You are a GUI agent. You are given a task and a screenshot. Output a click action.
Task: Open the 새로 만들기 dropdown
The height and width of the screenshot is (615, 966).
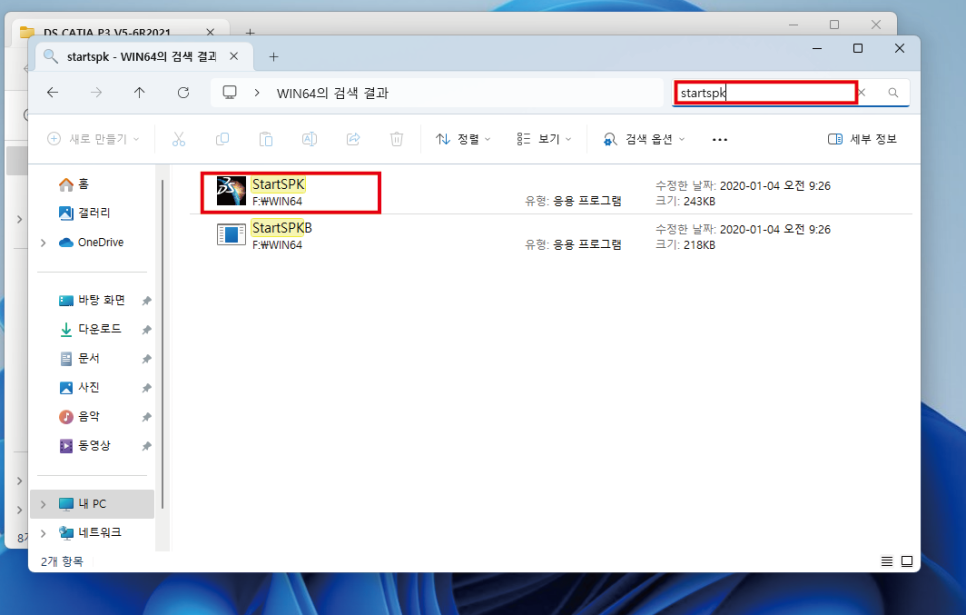(x=93, y=139)
